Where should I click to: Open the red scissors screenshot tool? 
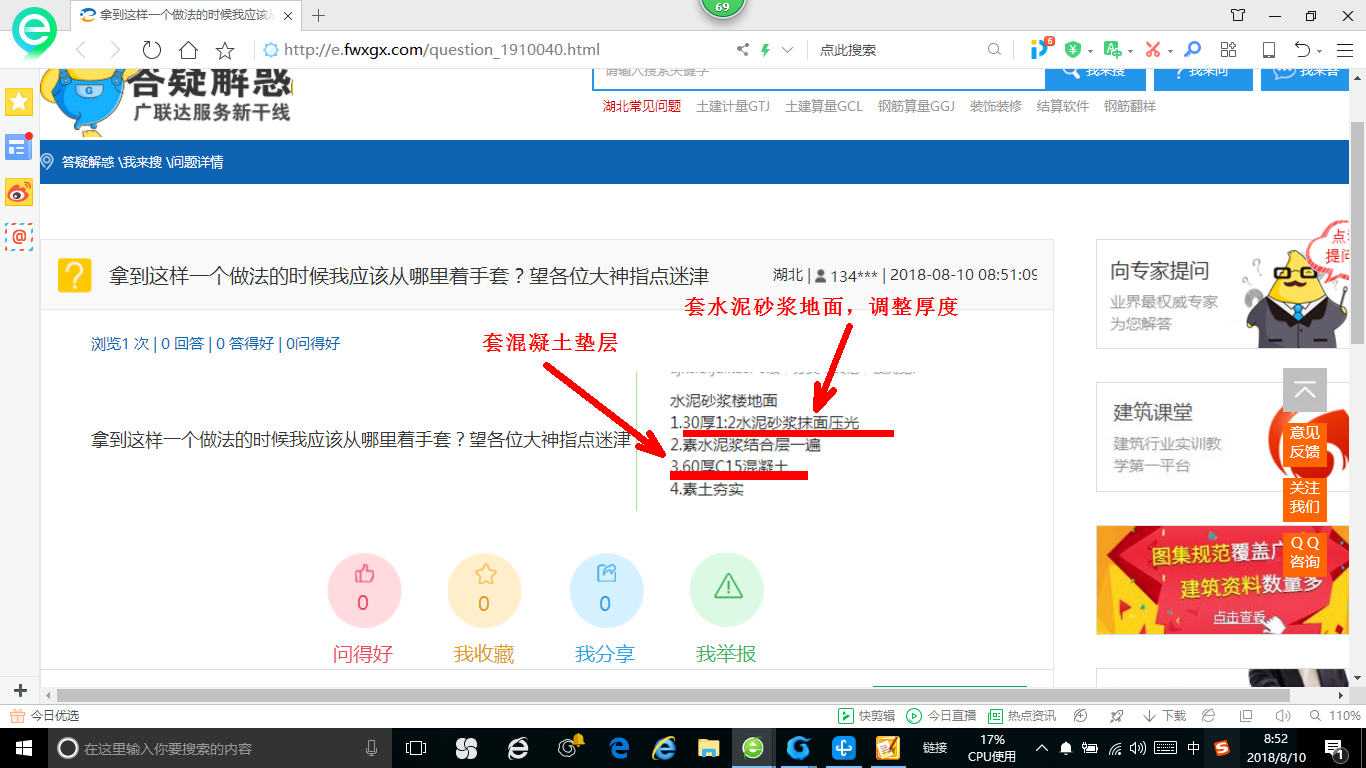(x=1152, y=50)
